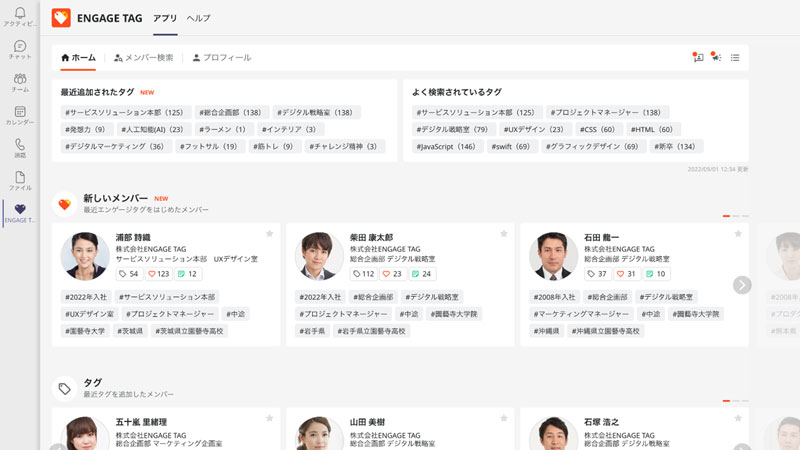This screenshot has width=800, height=450.
Task: Open the announcement megaphone icon
Action: click(716, 57)
